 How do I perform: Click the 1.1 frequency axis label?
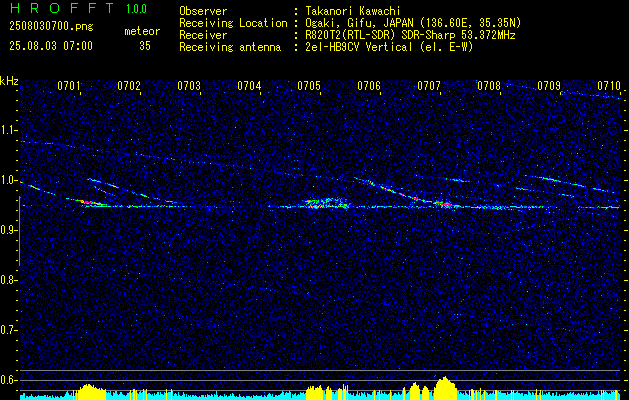coord(7,130)
